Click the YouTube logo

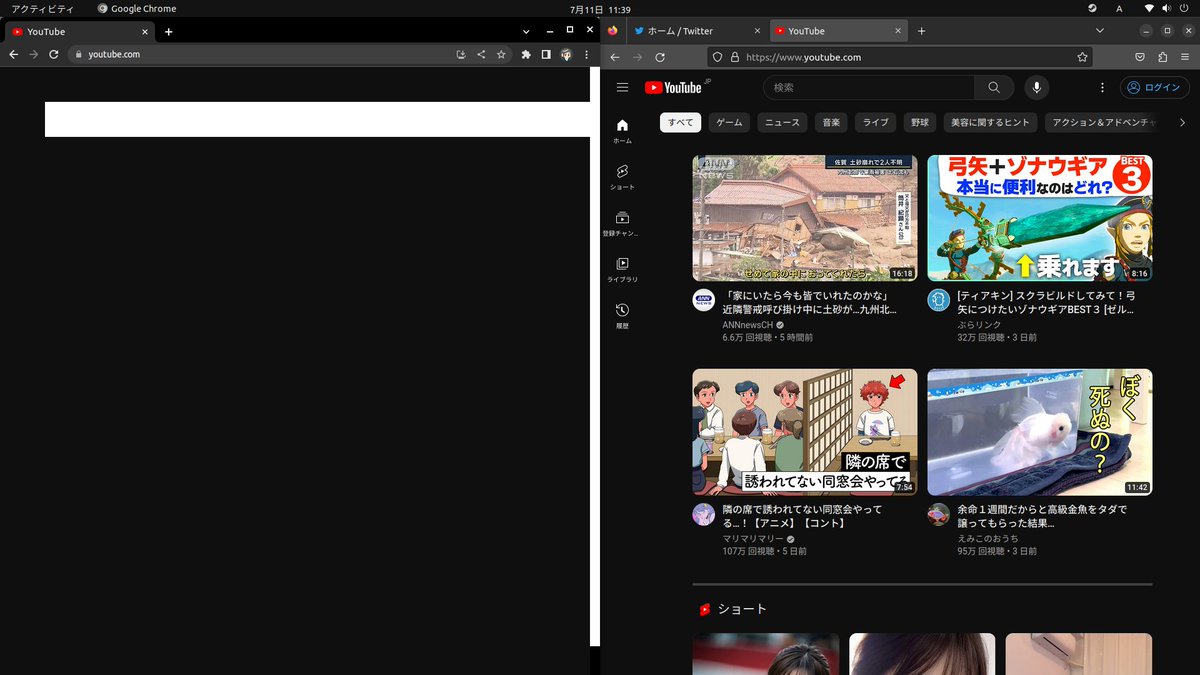click(674, 88)
